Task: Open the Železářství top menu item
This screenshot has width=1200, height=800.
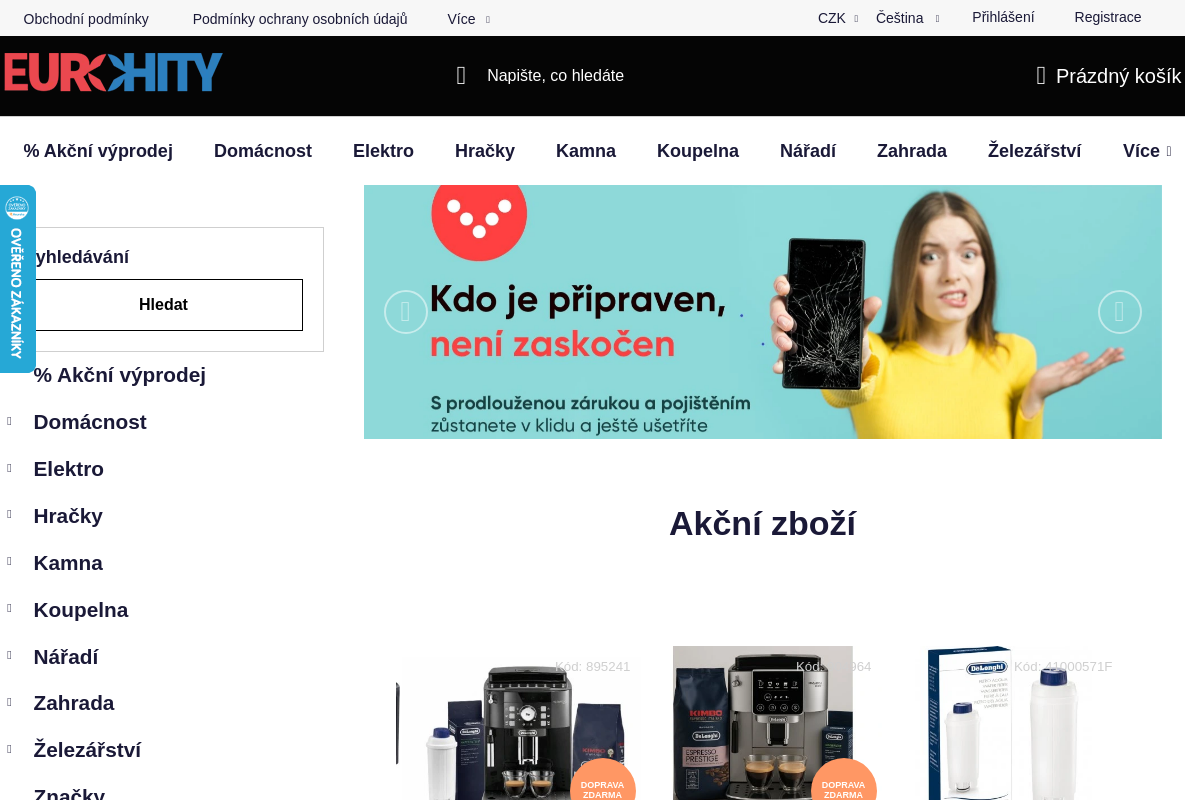Action: point(1034,151)
